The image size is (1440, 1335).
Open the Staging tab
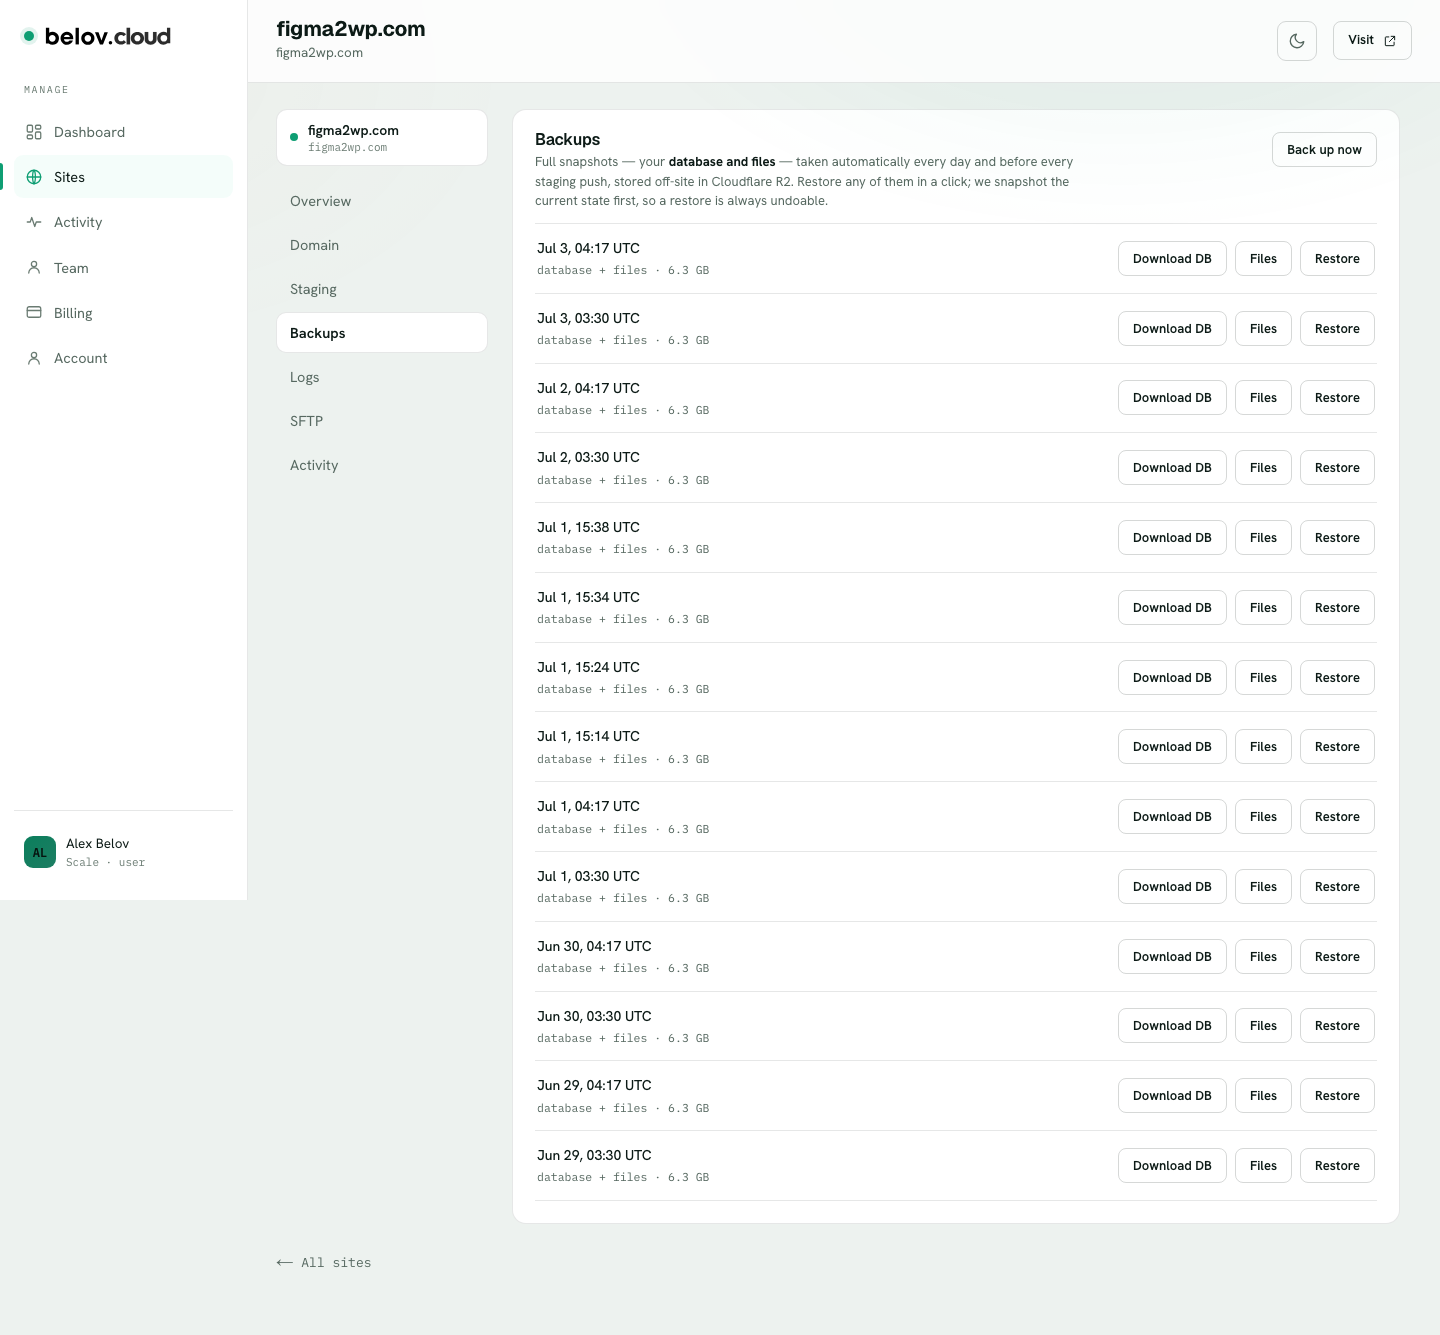click(x=382, y=289)
